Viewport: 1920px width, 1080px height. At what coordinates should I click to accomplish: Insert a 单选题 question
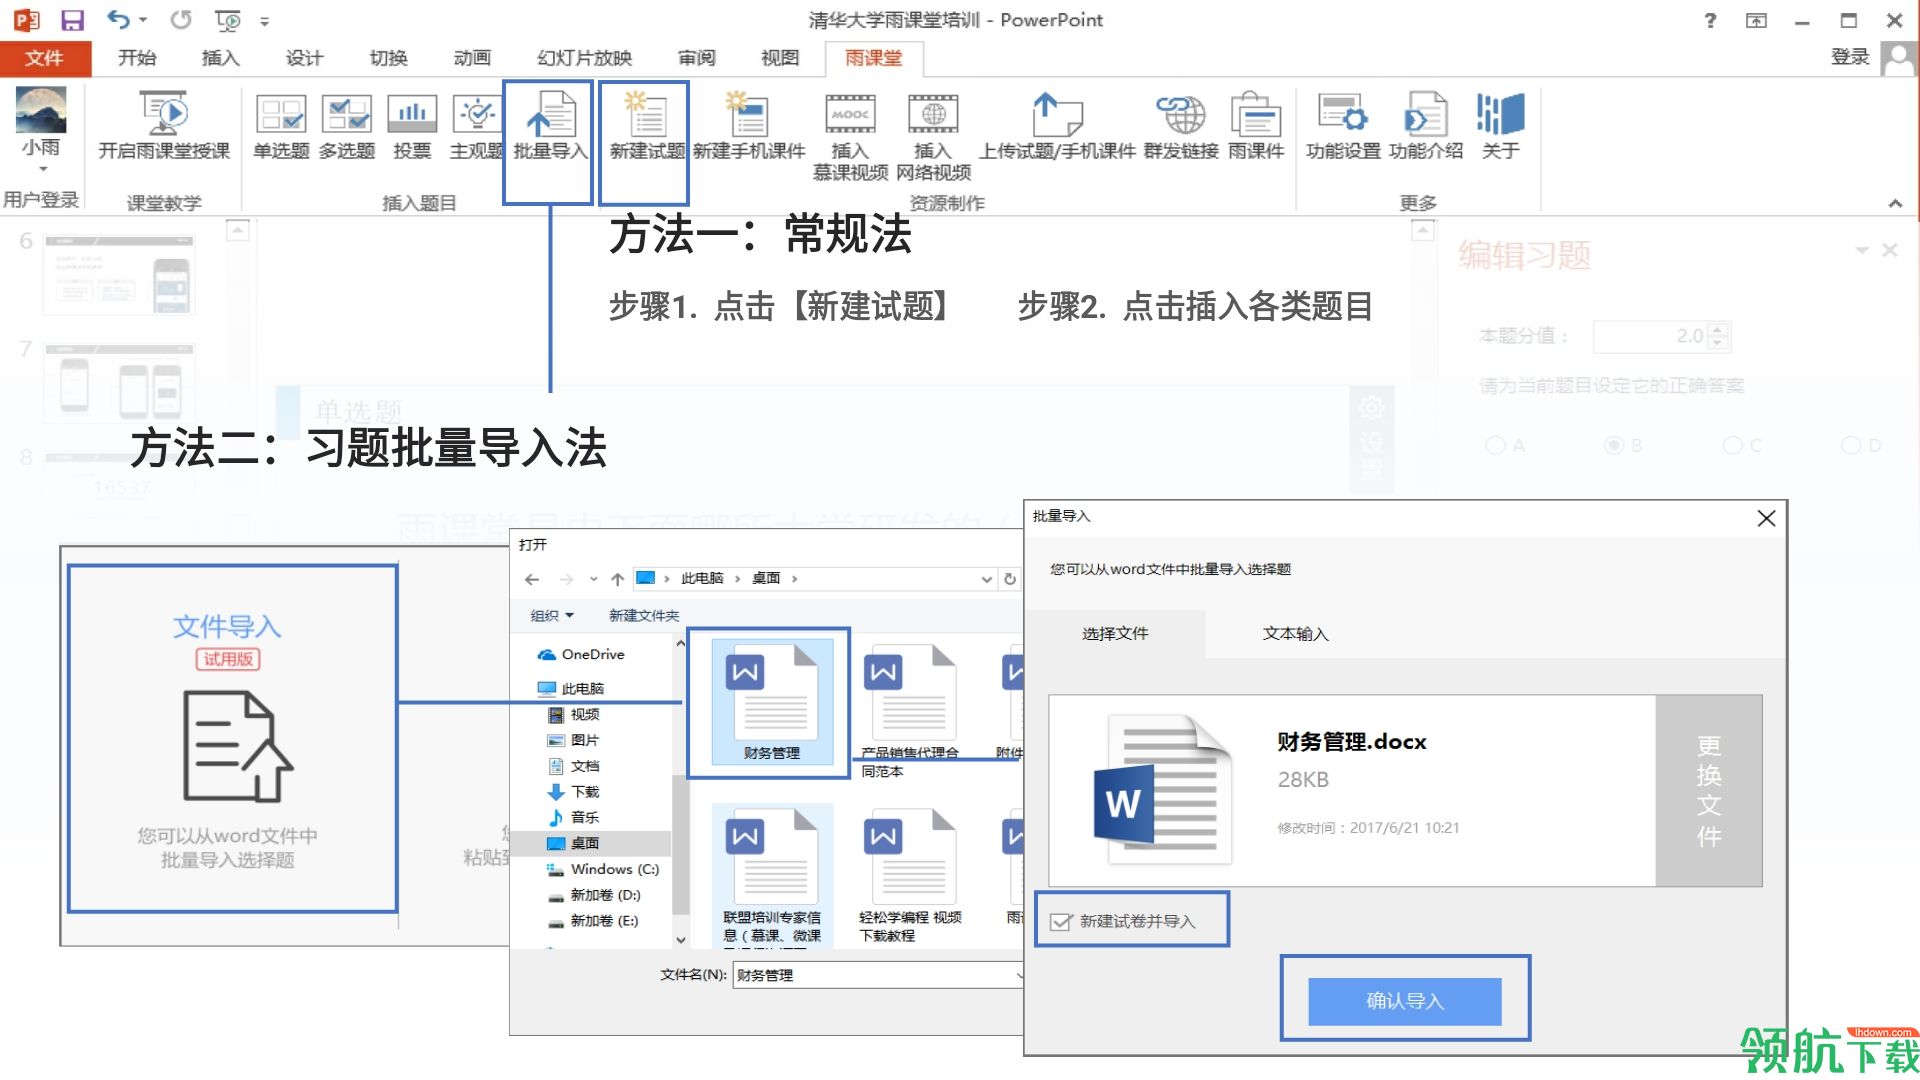point(281,126)
